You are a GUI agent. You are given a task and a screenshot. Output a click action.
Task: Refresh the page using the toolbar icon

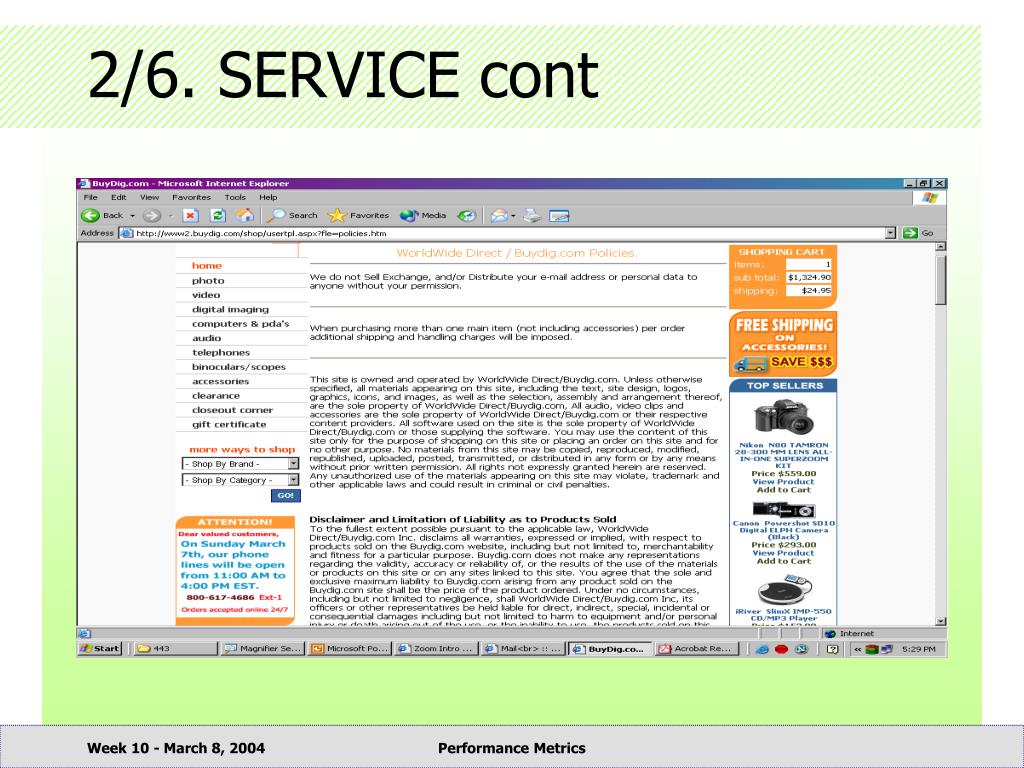click(219, 216)
